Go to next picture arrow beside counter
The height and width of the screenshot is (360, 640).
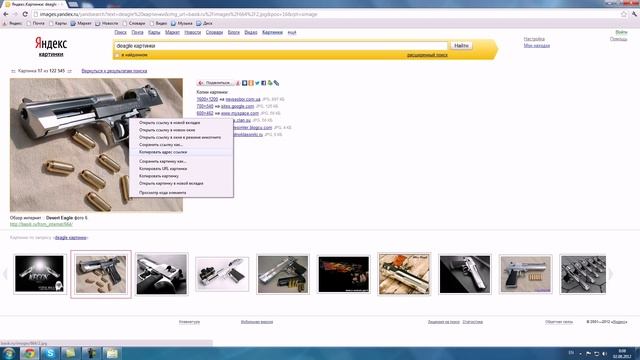(x=69, y=71)
